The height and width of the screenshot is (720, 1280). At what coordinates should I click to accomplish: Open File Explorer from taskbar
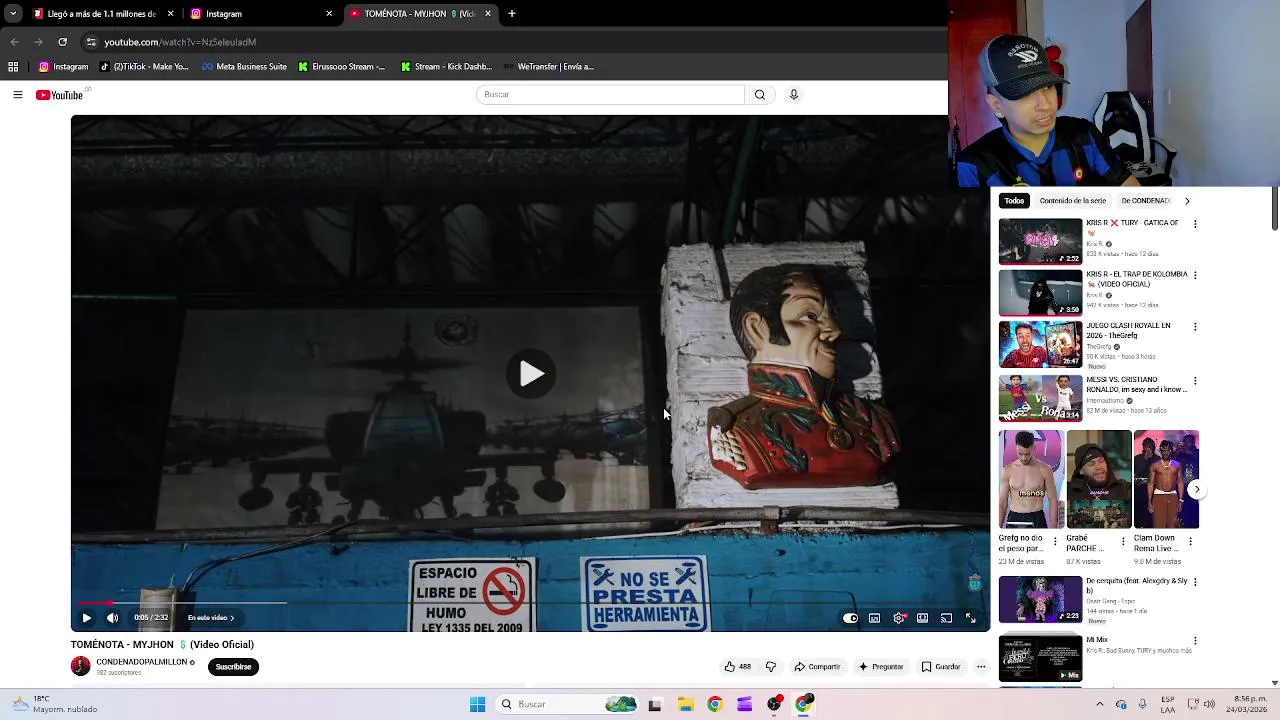pyautogui.click(x=685, y=705)
